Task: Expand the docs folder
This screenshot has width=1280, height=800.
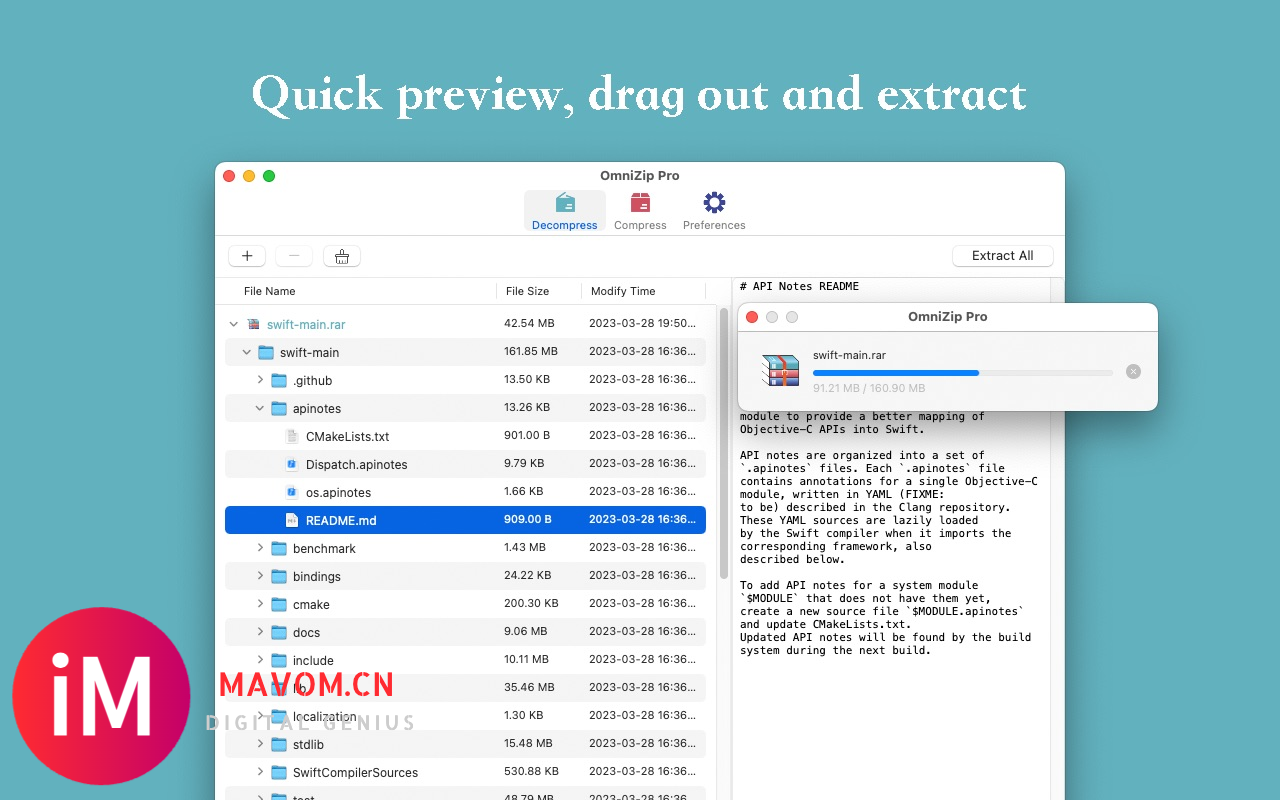Action: click(260, 632)
